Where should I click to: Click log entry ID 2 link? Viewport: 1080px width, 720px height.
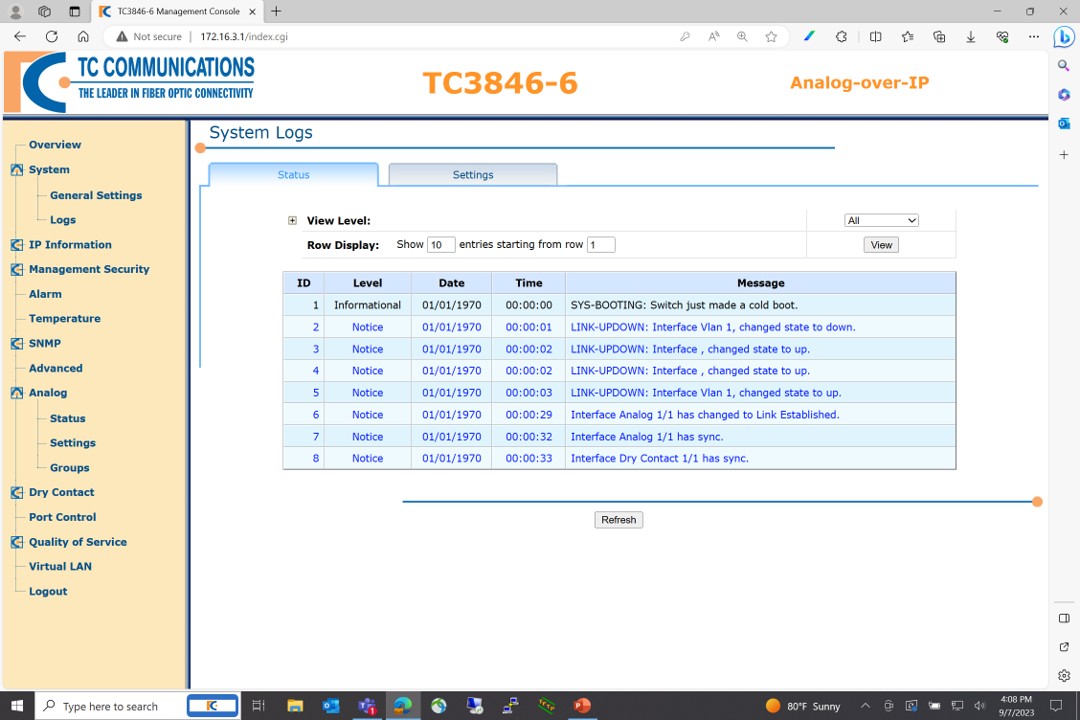315,327
